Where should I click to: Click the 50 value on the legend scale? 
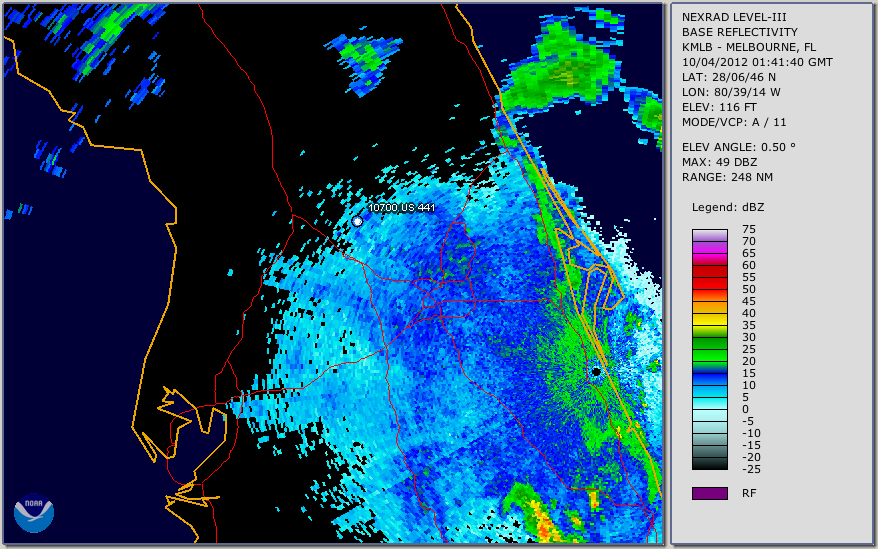pos(749,289)
